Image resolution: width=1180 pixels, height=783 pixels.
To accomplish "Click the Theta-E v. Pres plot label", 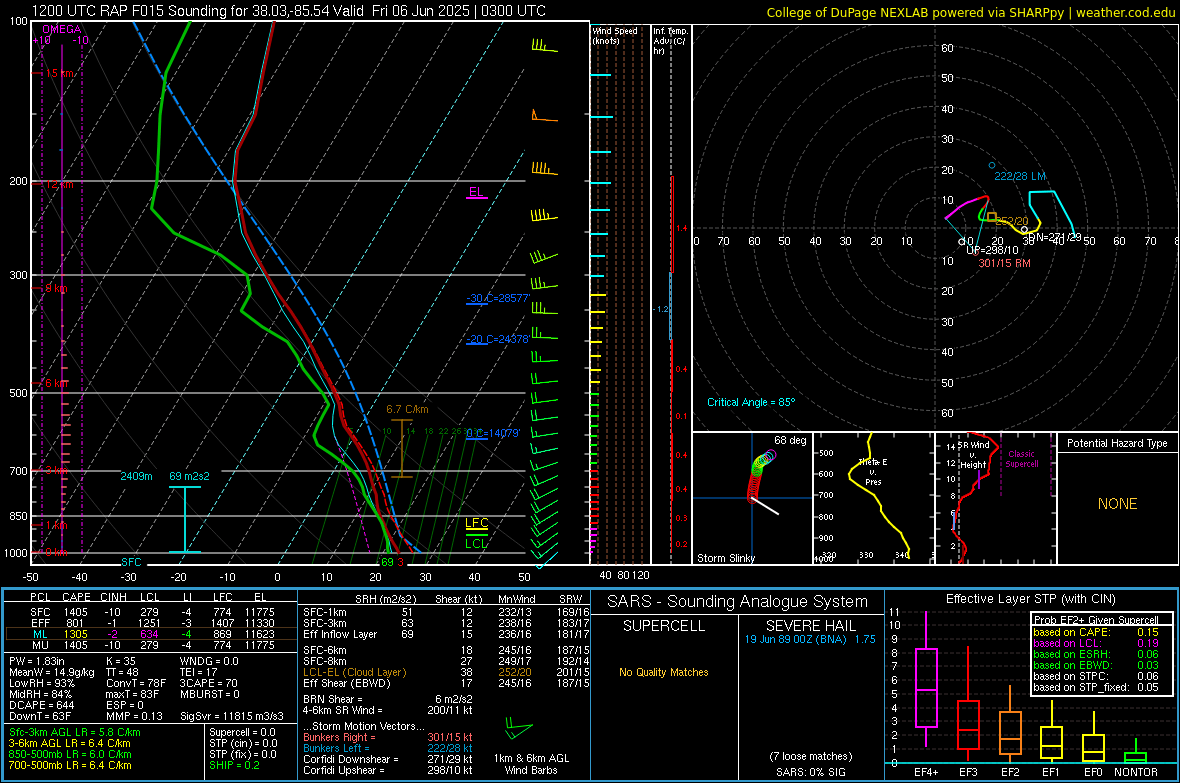I will point(873,471).
